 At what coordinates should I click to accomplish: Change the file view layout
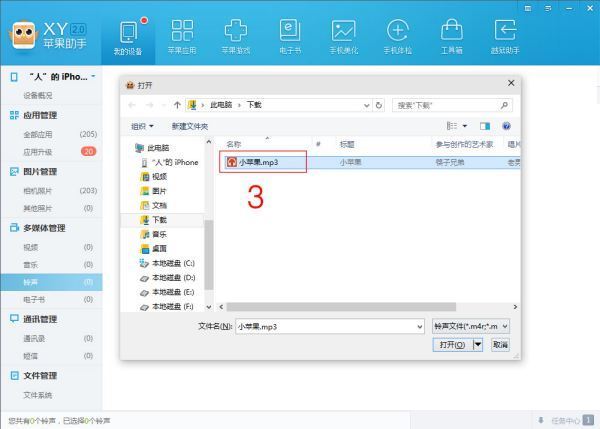point(452,126)
